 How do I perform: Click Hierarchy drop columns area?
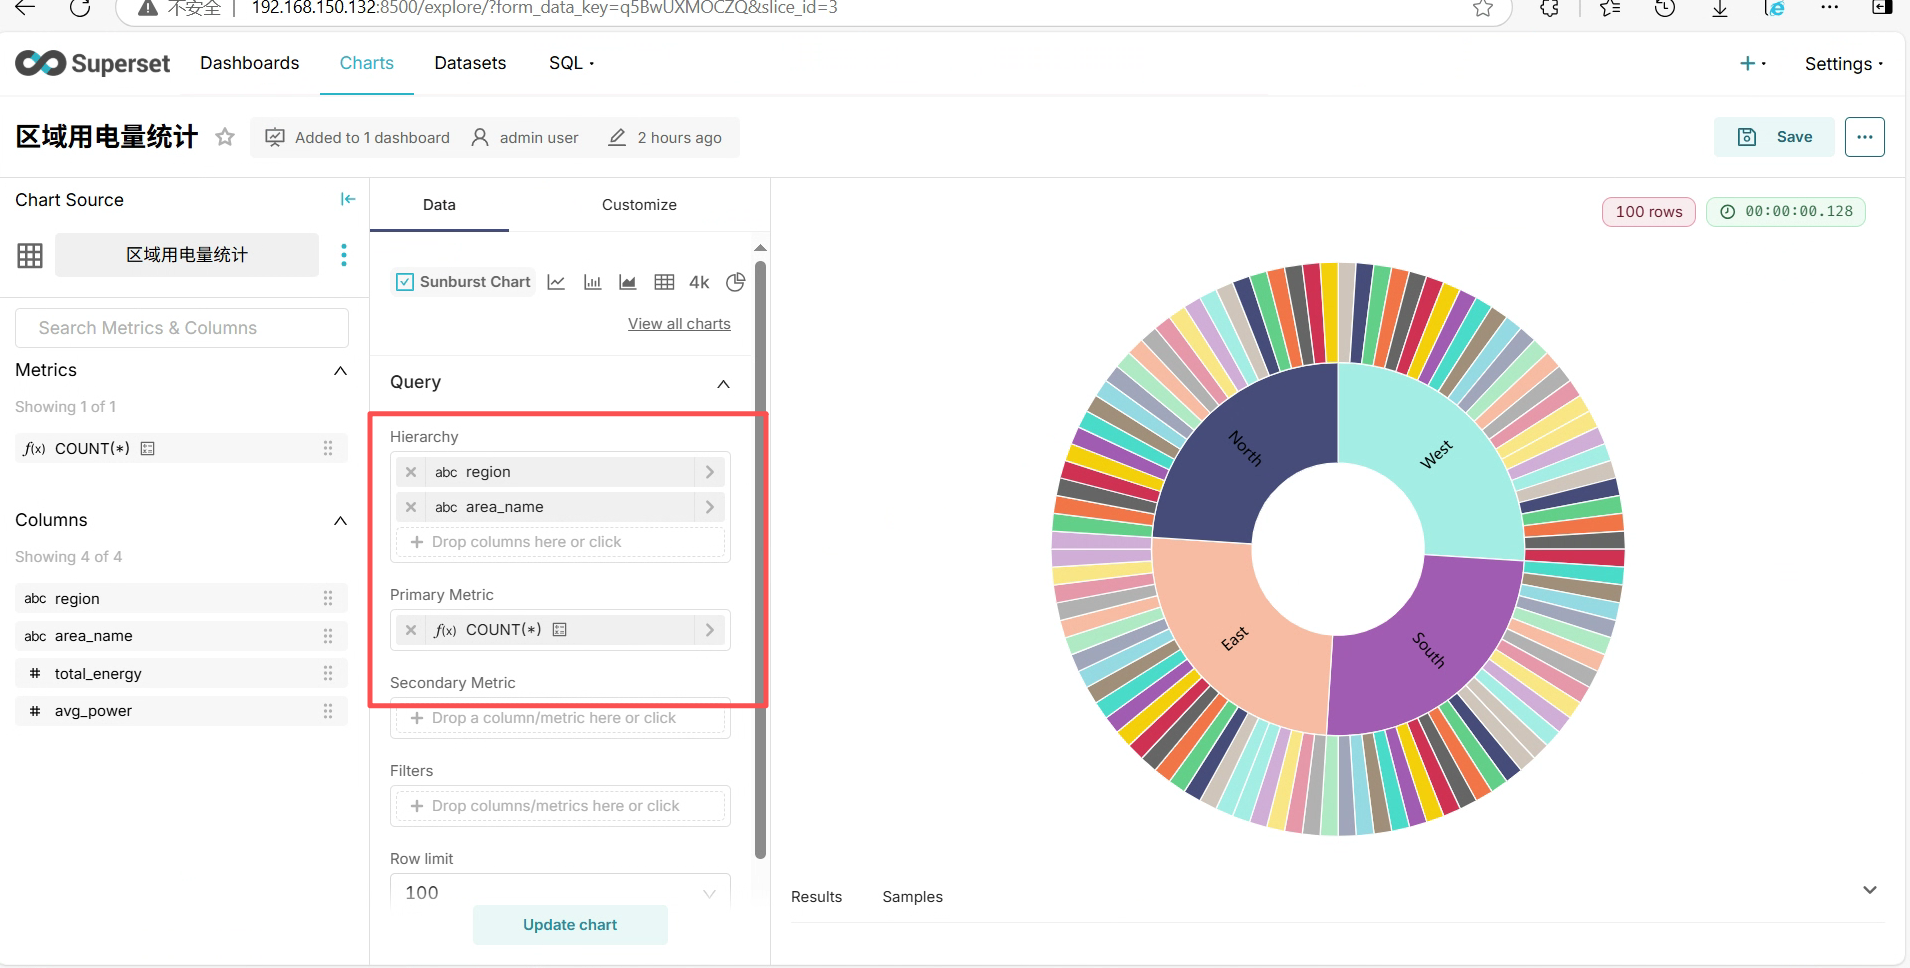pyautogui.click(x=560, y=542)
